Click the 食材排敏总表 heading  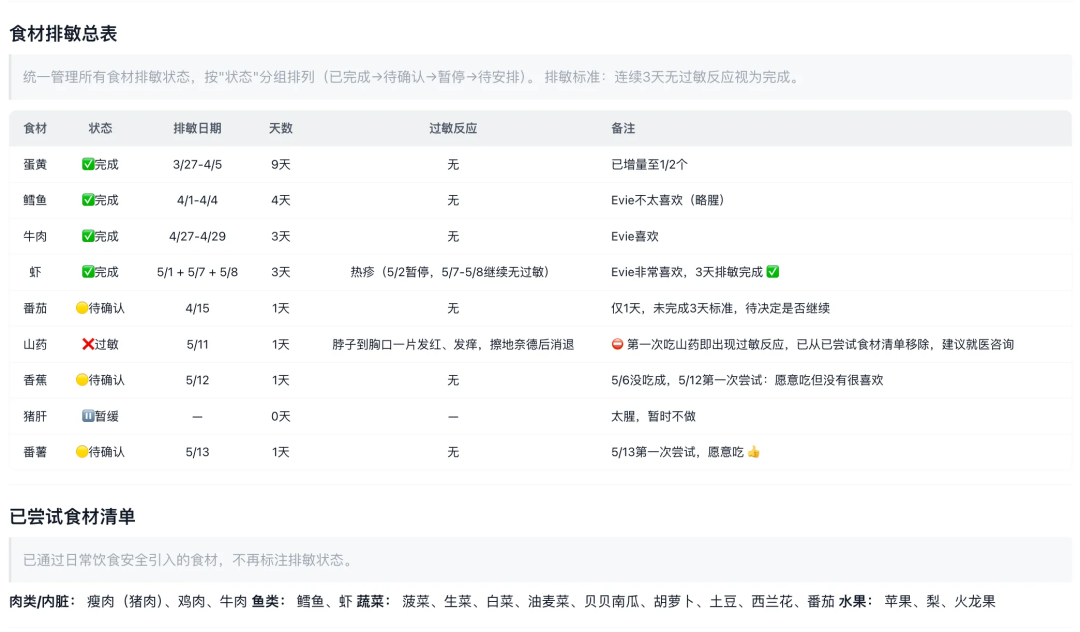coord(63,34)
